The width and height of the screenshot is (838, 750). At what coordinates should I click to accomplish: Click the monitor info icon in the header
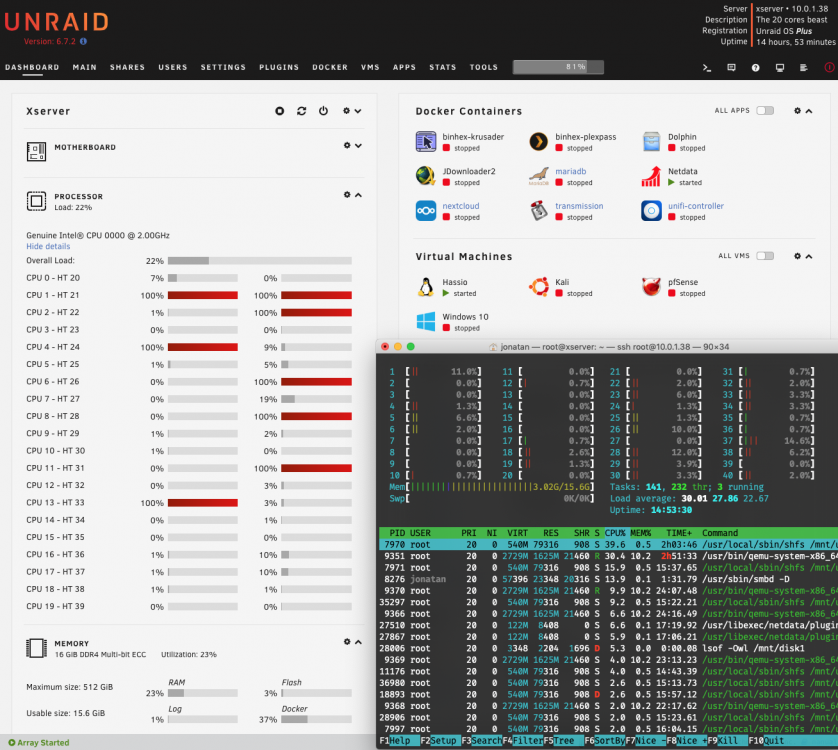click(780, 67)
